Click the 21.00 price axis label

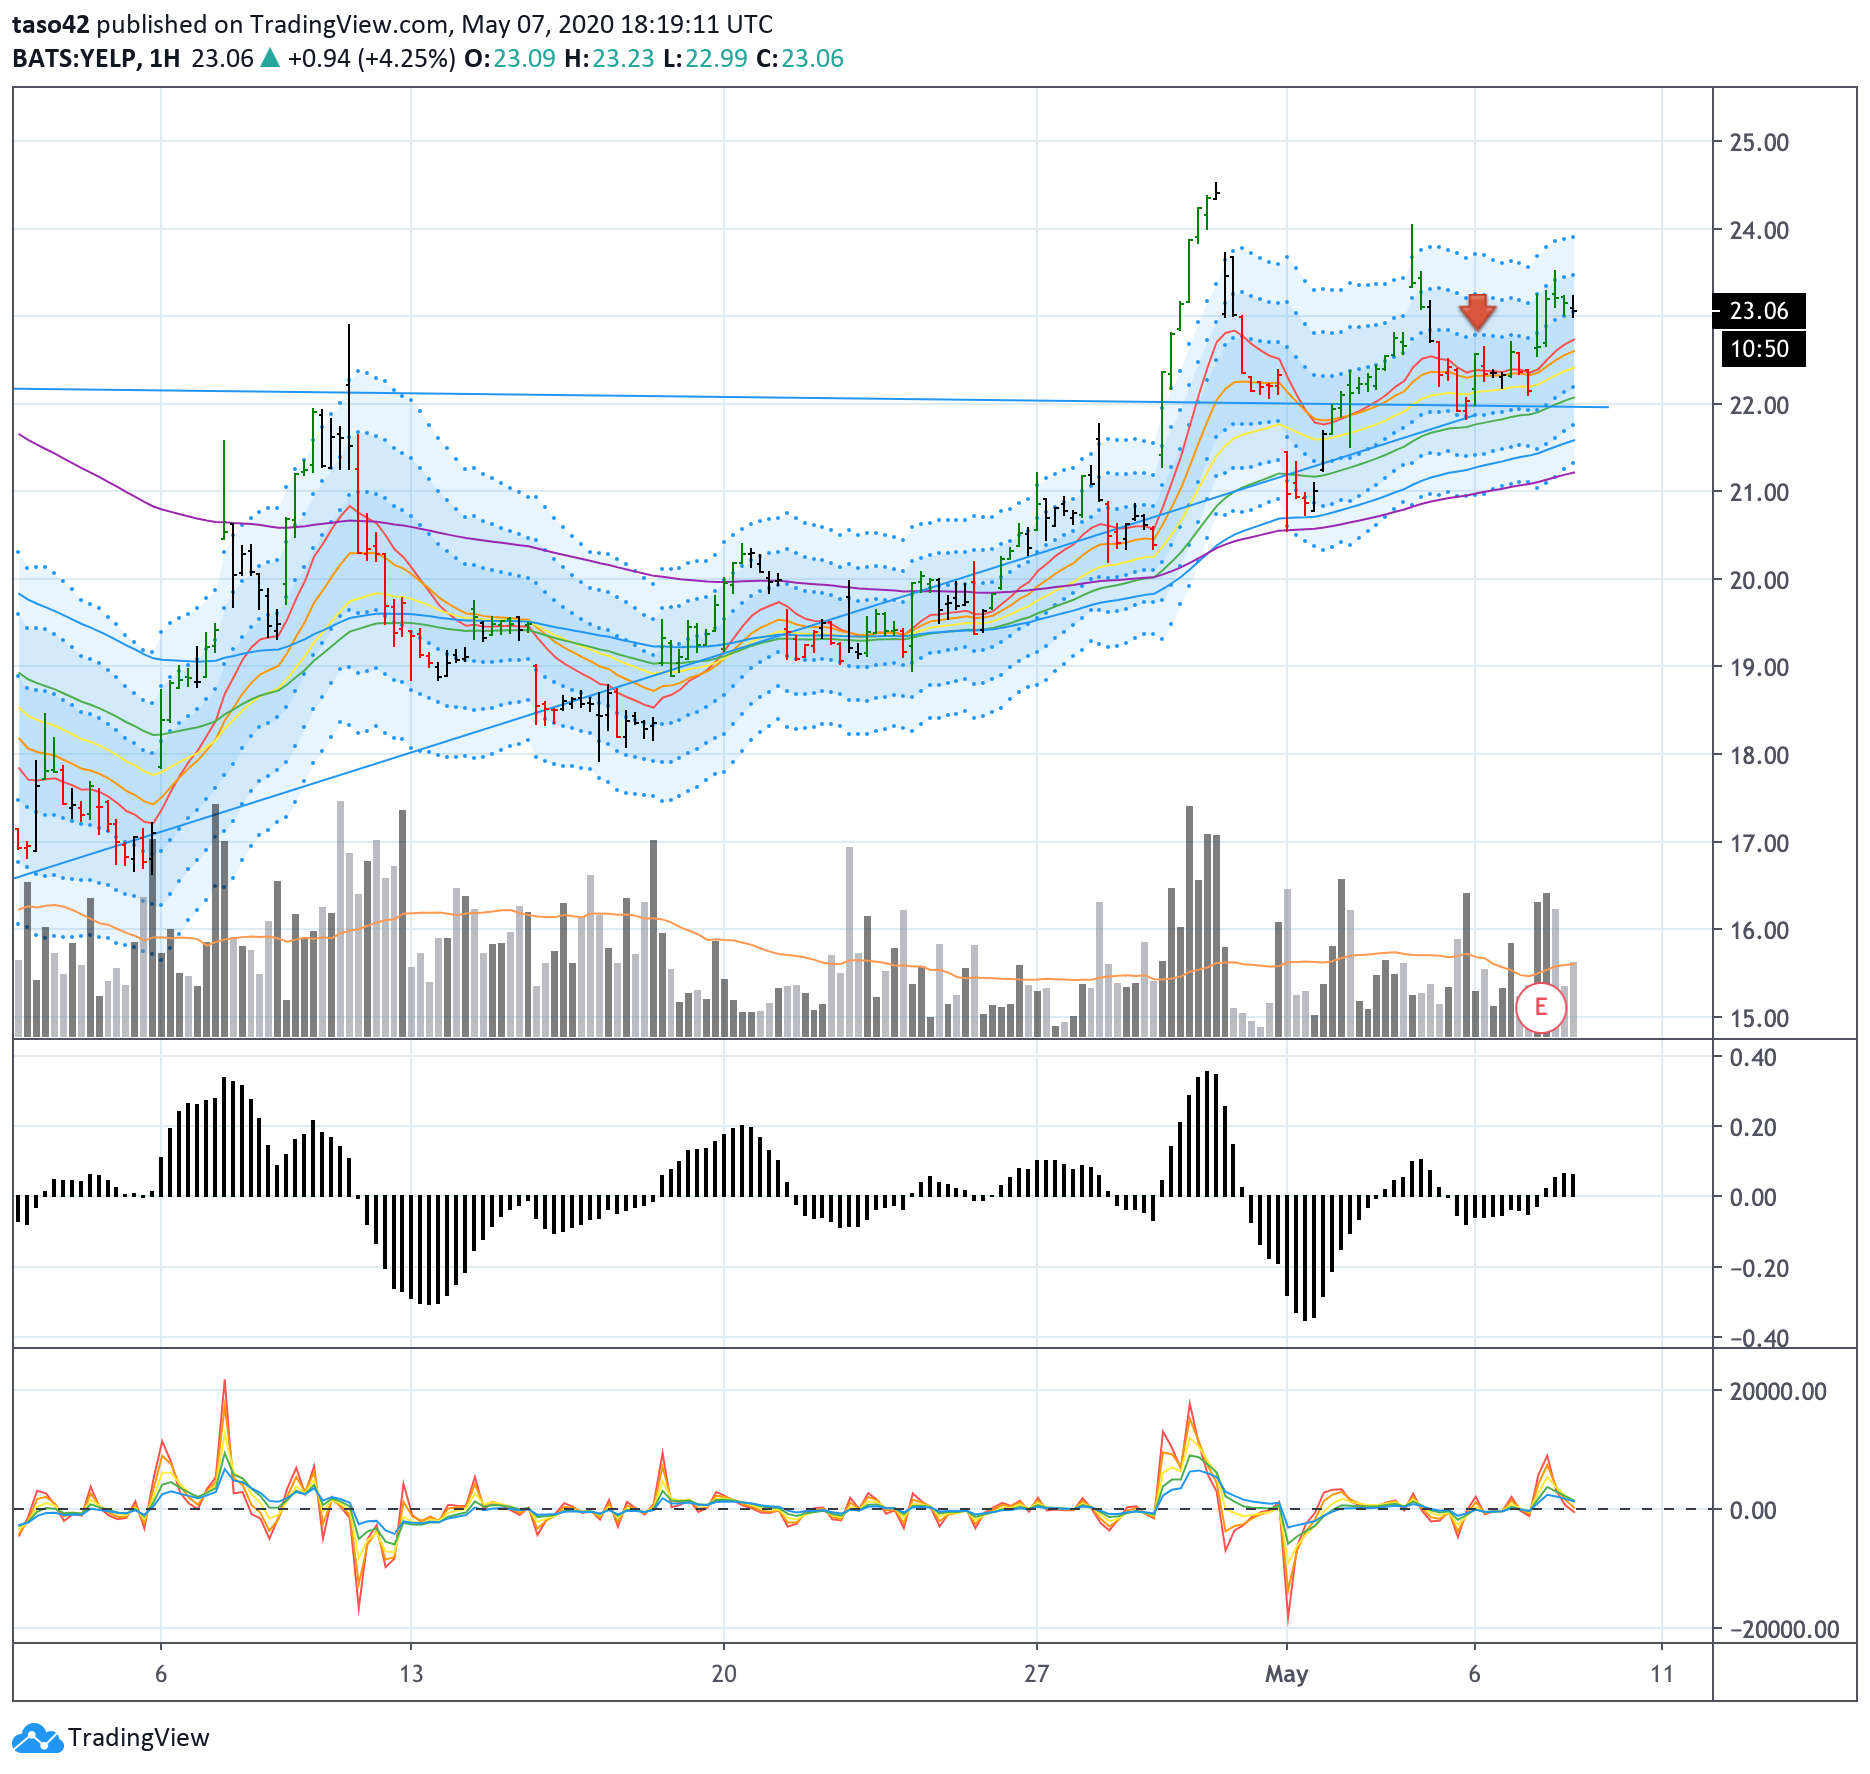pos(1759,492)
